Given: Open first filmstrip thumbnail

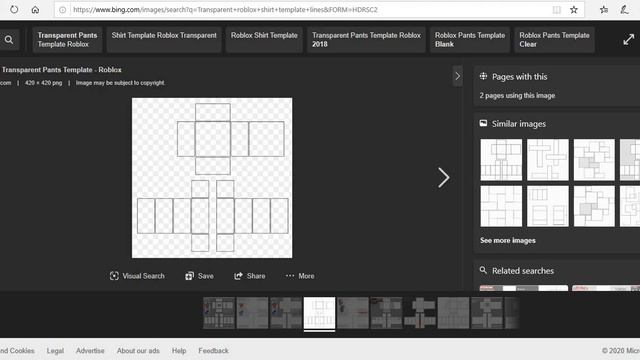Looking at the screenshot, I should tap(219, 313).
